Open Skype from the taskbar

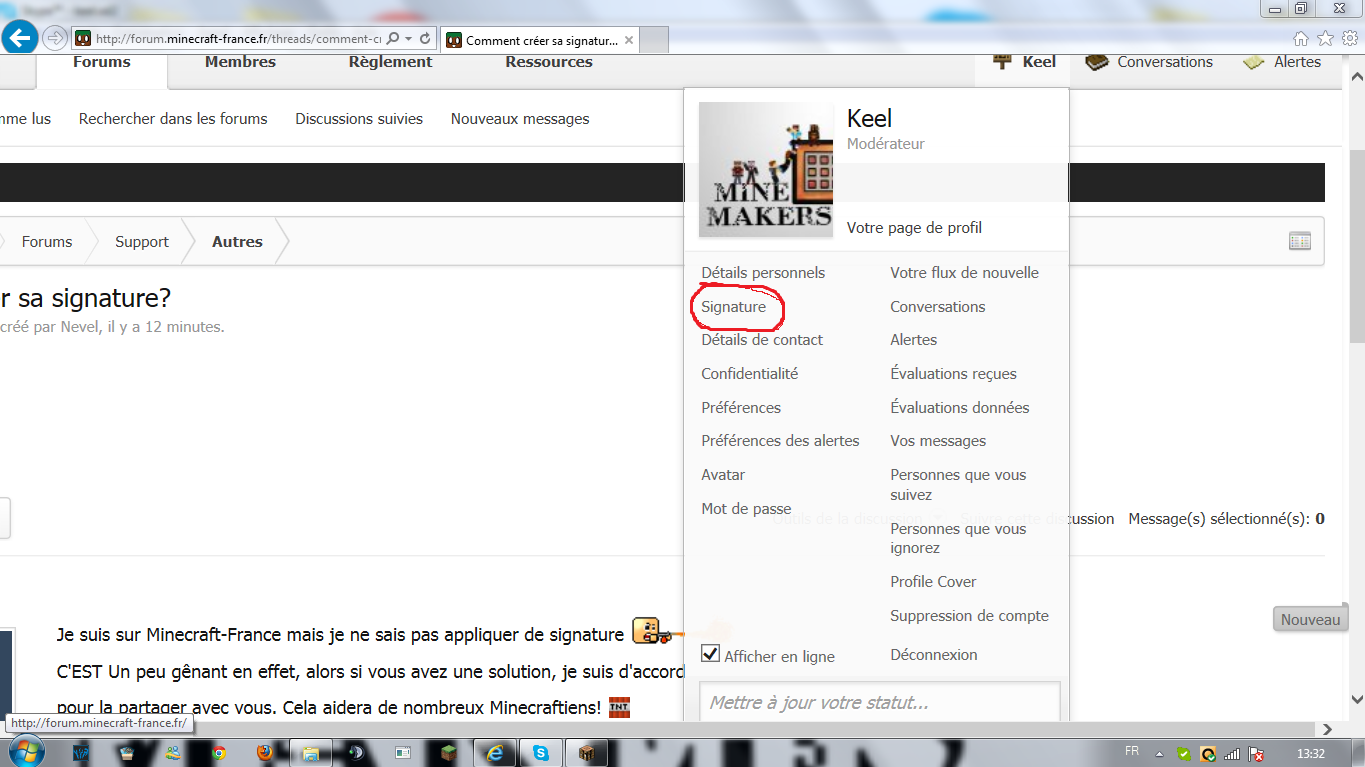click(x=541, y=753)
